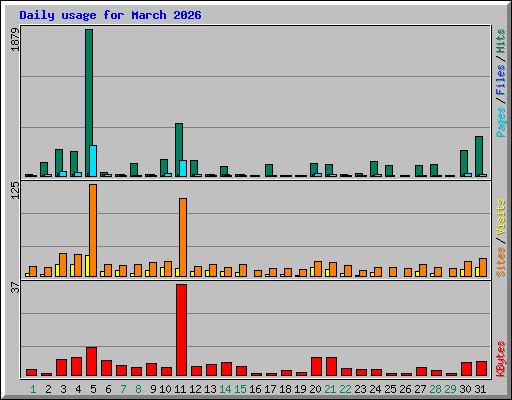Viewport: 512px width, 400px height.
Task: Select the red KBytes bar for day 4
Action: 76,367
